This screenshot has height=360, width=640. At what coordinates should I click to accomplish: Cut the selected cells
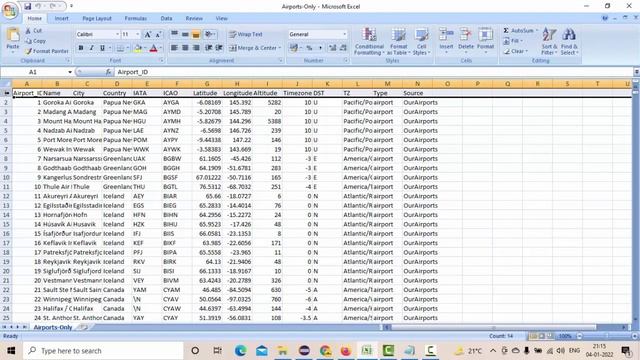point(34,31)
